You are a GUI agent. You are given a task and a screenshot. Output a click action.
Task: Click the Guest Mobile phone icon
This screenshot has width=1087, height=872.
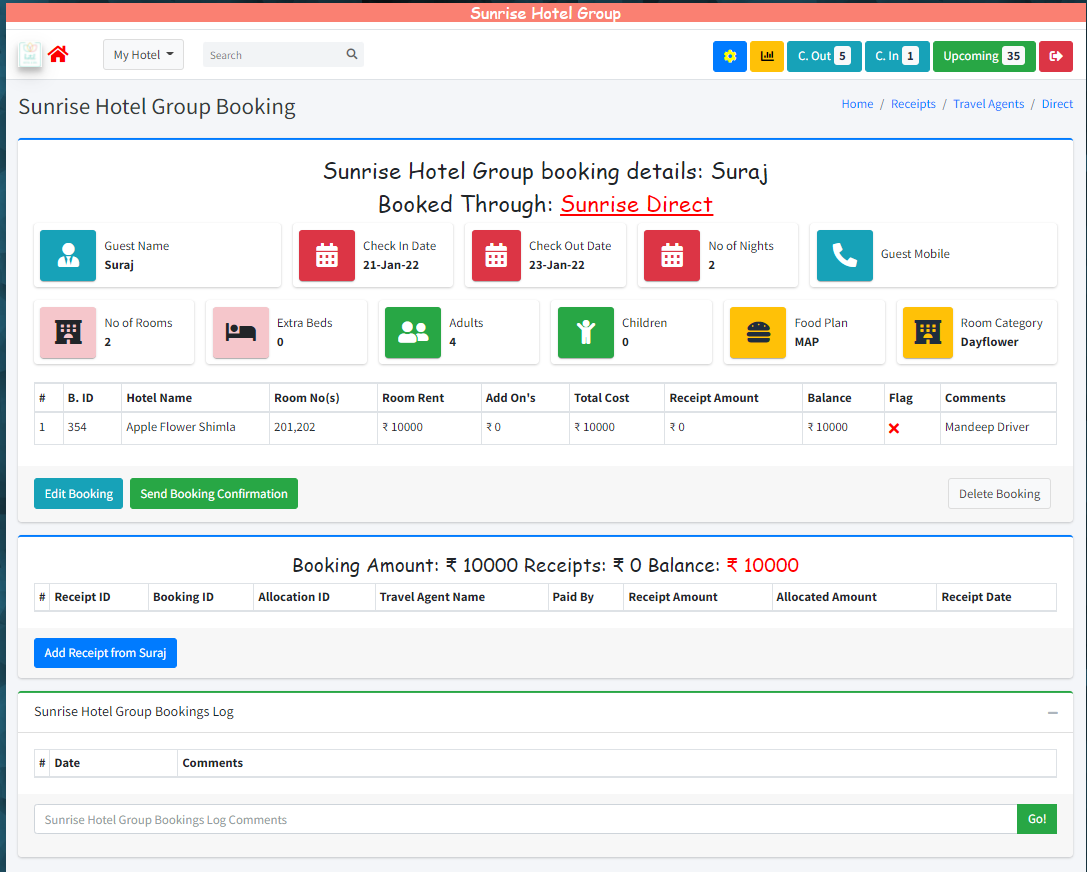(845, 256)
